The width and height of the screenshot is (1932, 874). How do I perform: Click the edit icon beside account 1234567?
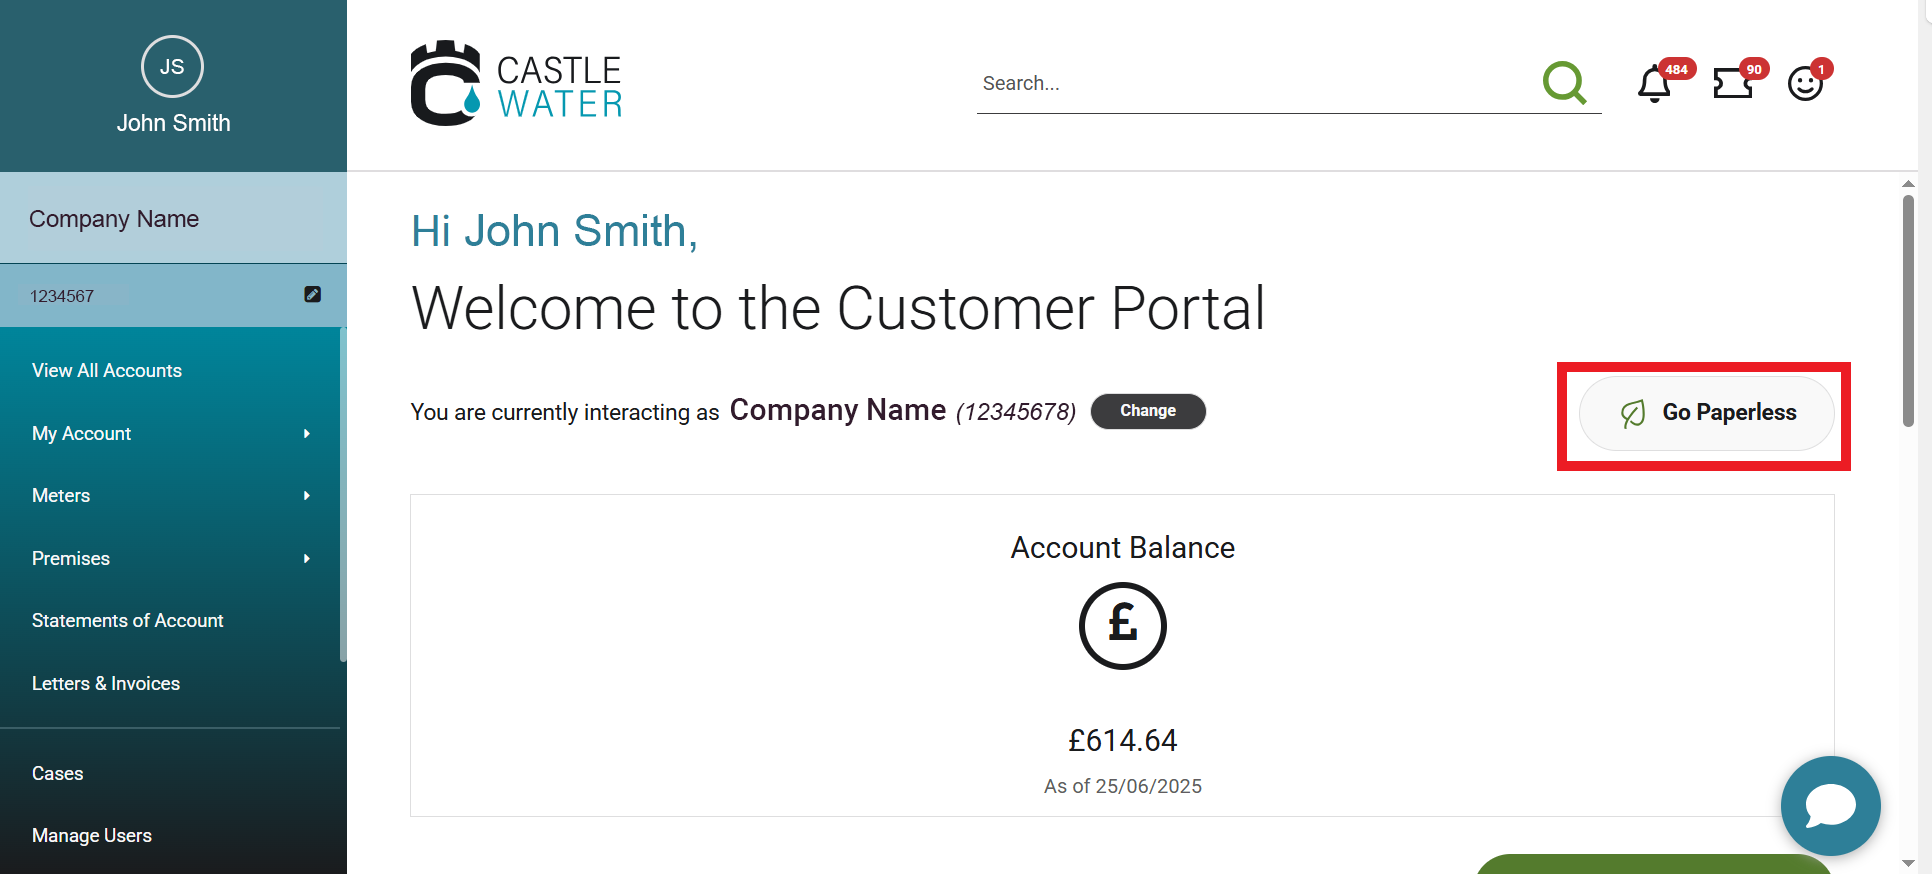(313, 294)
